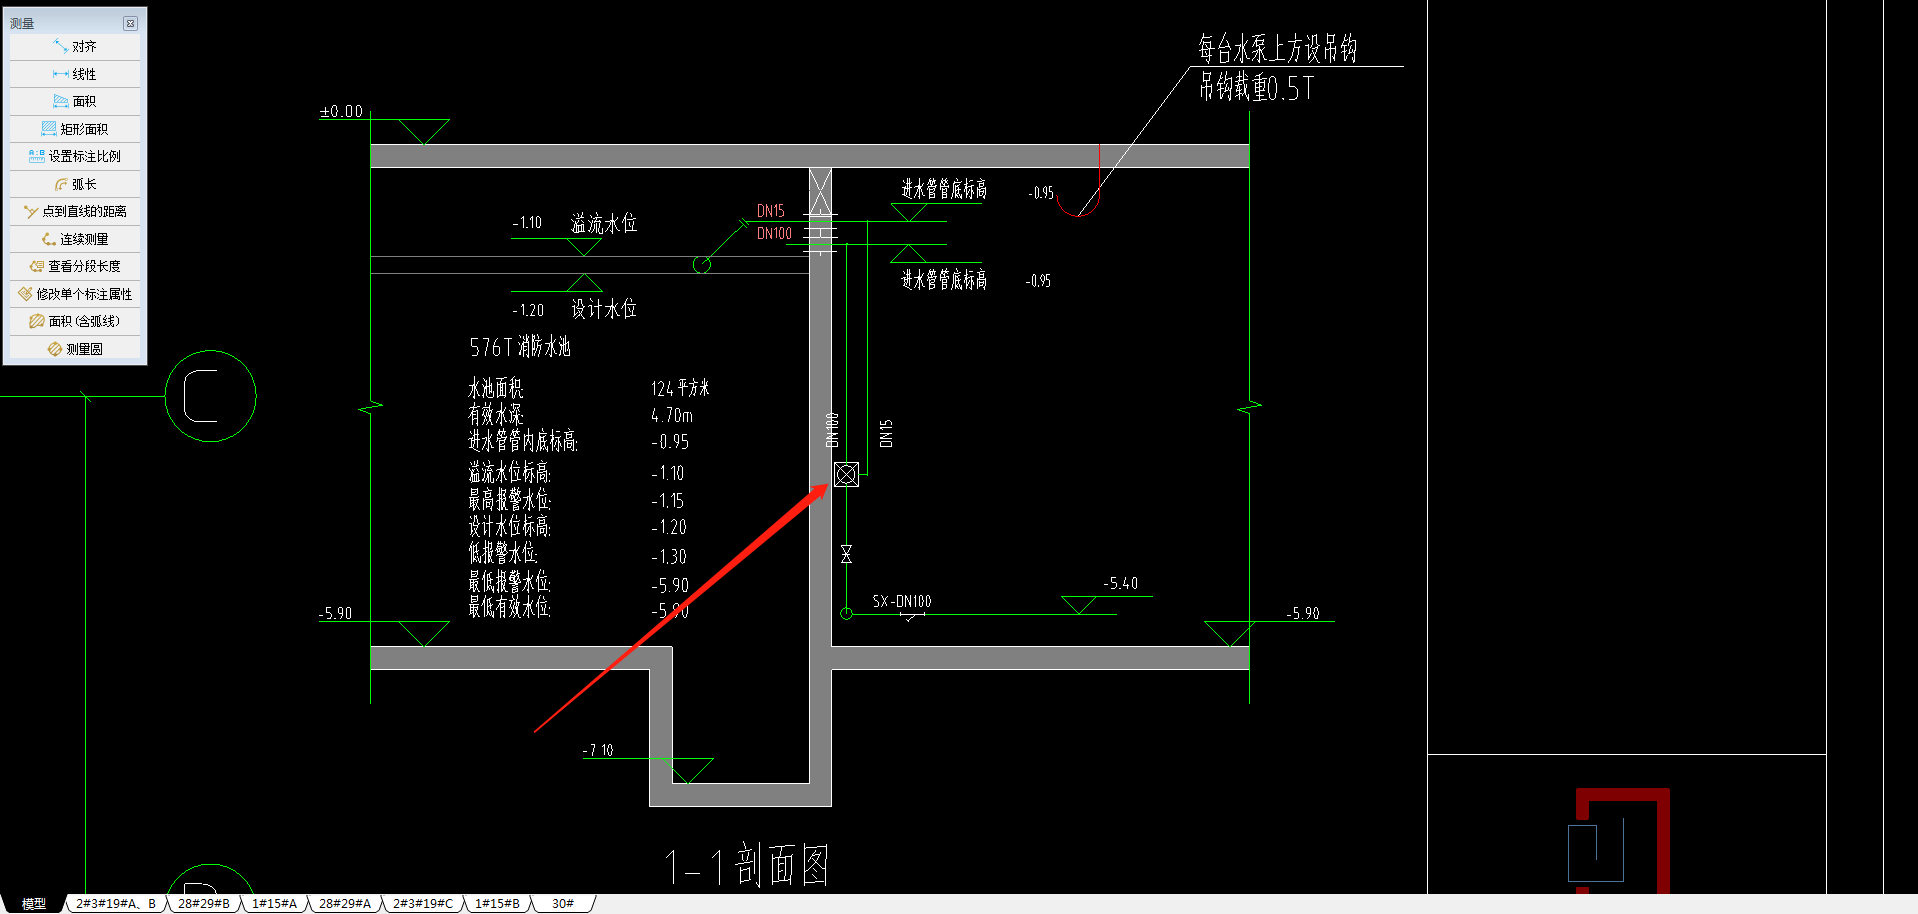Screen dimensions: 1918x914
Task: Pick the 矩形面积 rectangle area tool
Action: click(75, 129)
